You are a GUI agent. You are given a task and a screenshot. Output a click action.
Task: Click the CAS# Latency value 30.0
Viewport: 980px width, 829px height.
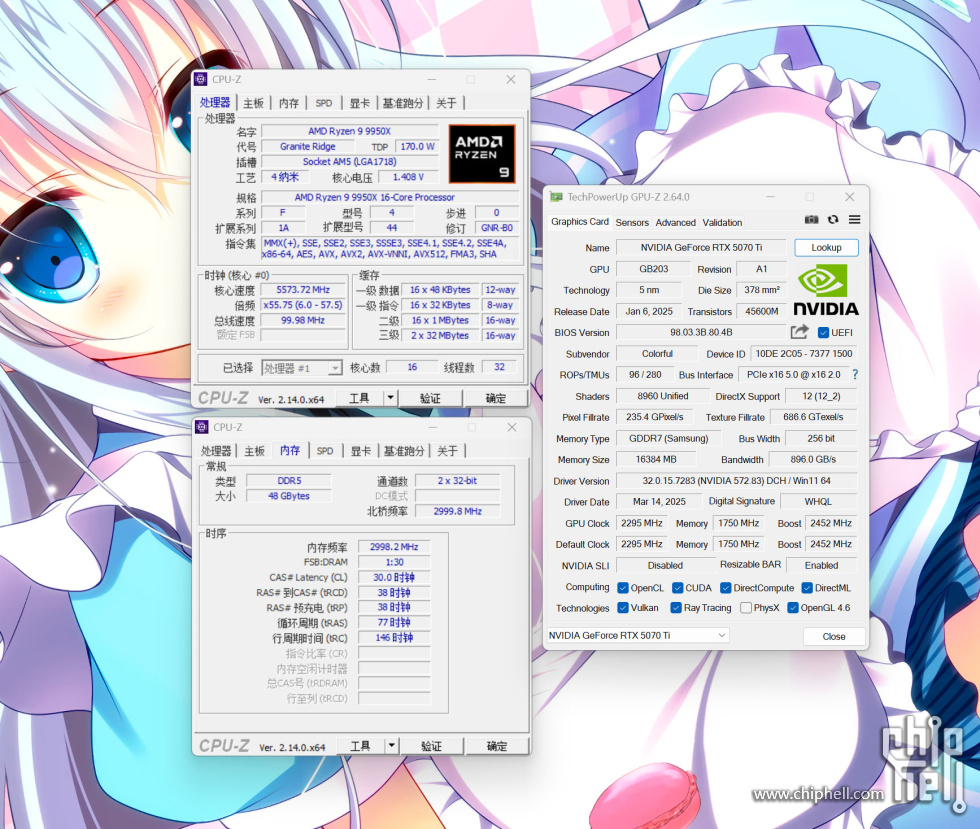[394, 577]
